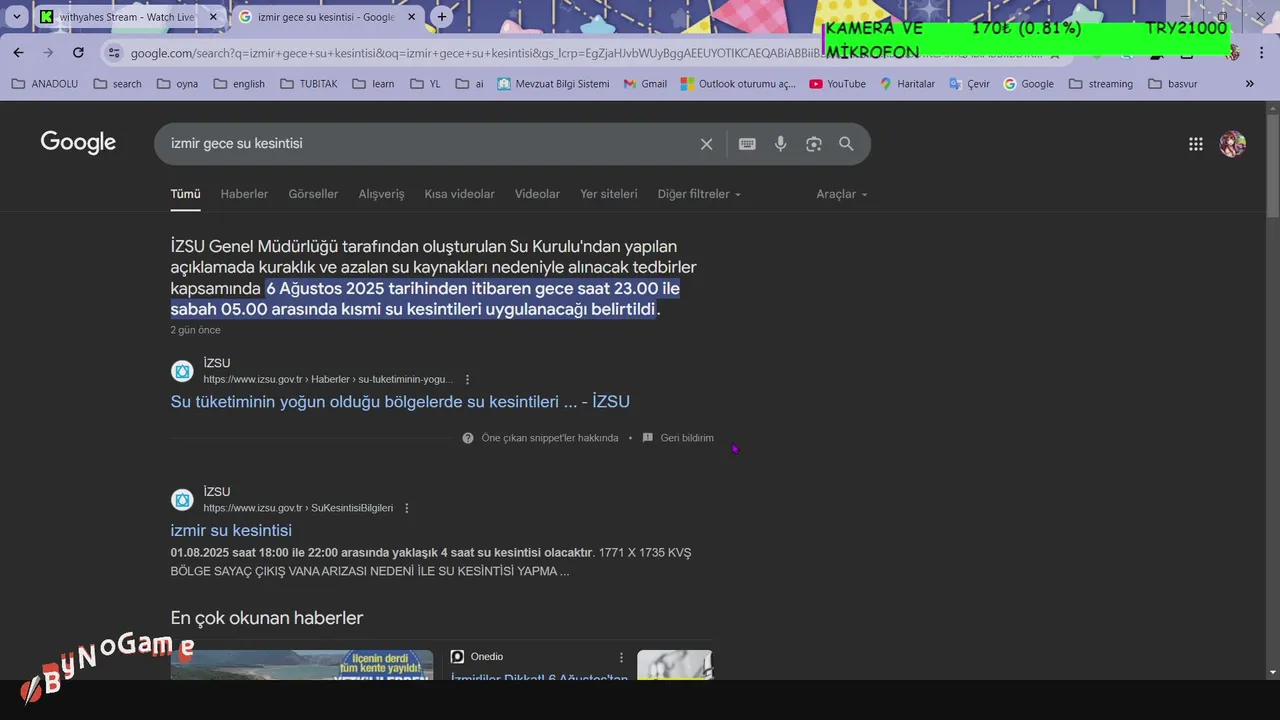
Task: Open the Diğer filtreler dropdown
Action: (699, 194)
